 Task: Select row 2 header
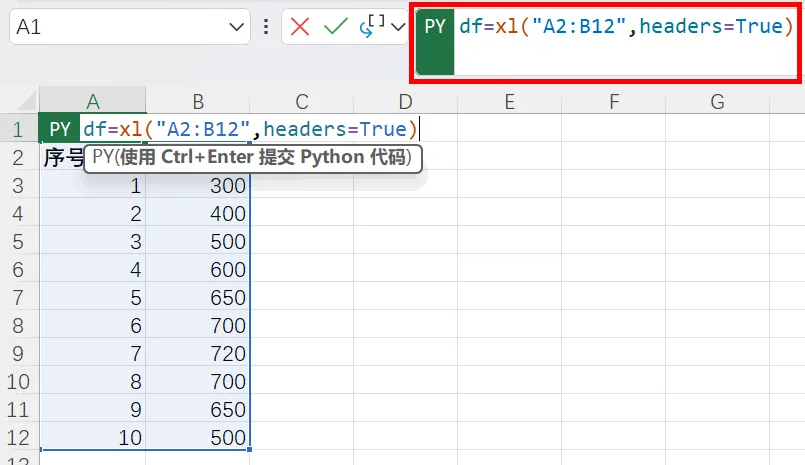18,157
